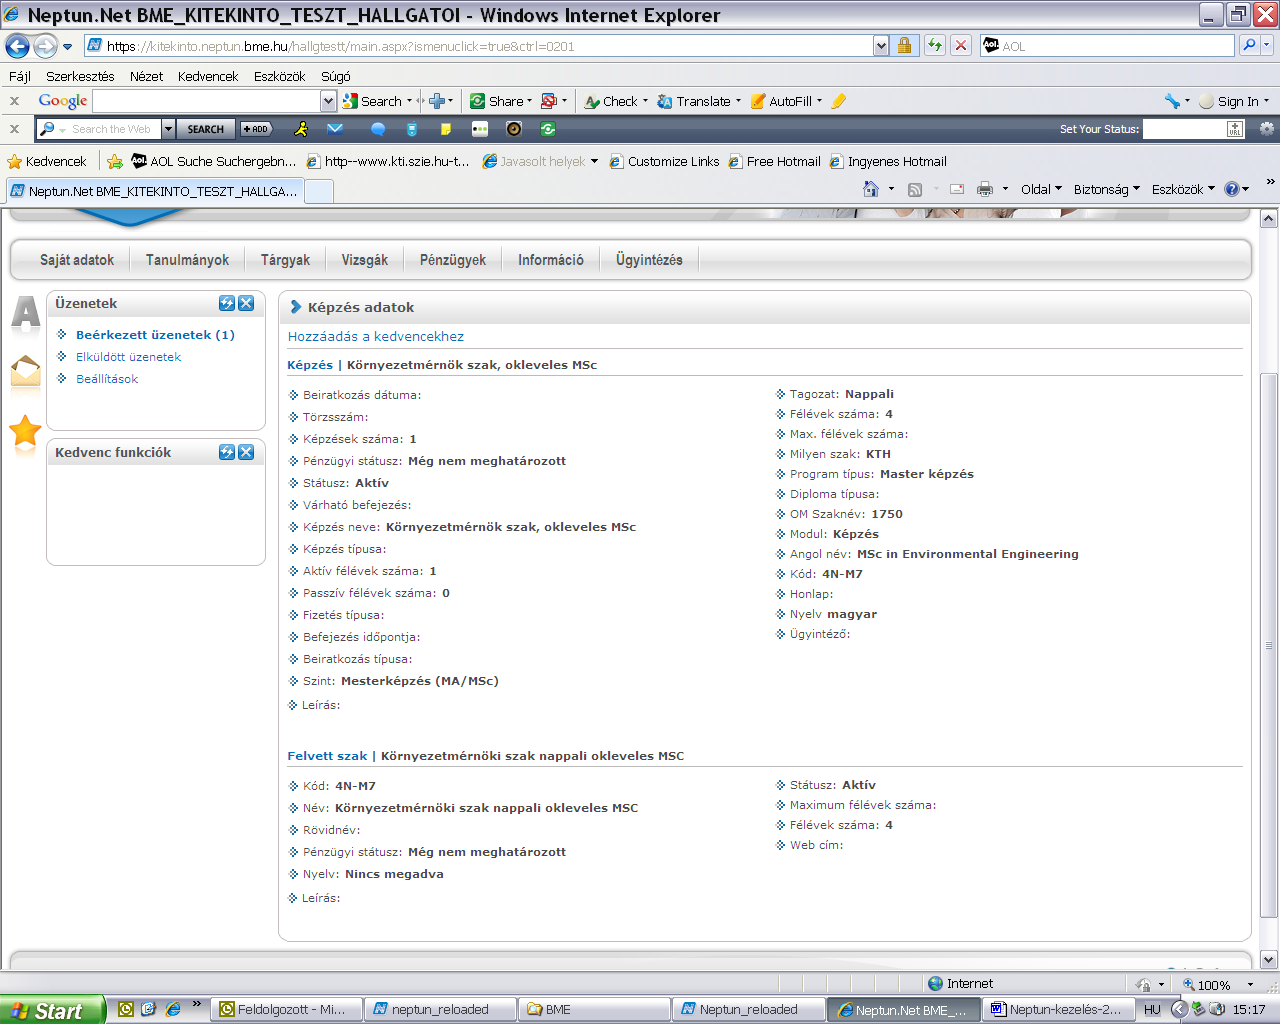
Task: Click the large letter A sidebar icon
Action: [x=25, y=313]
